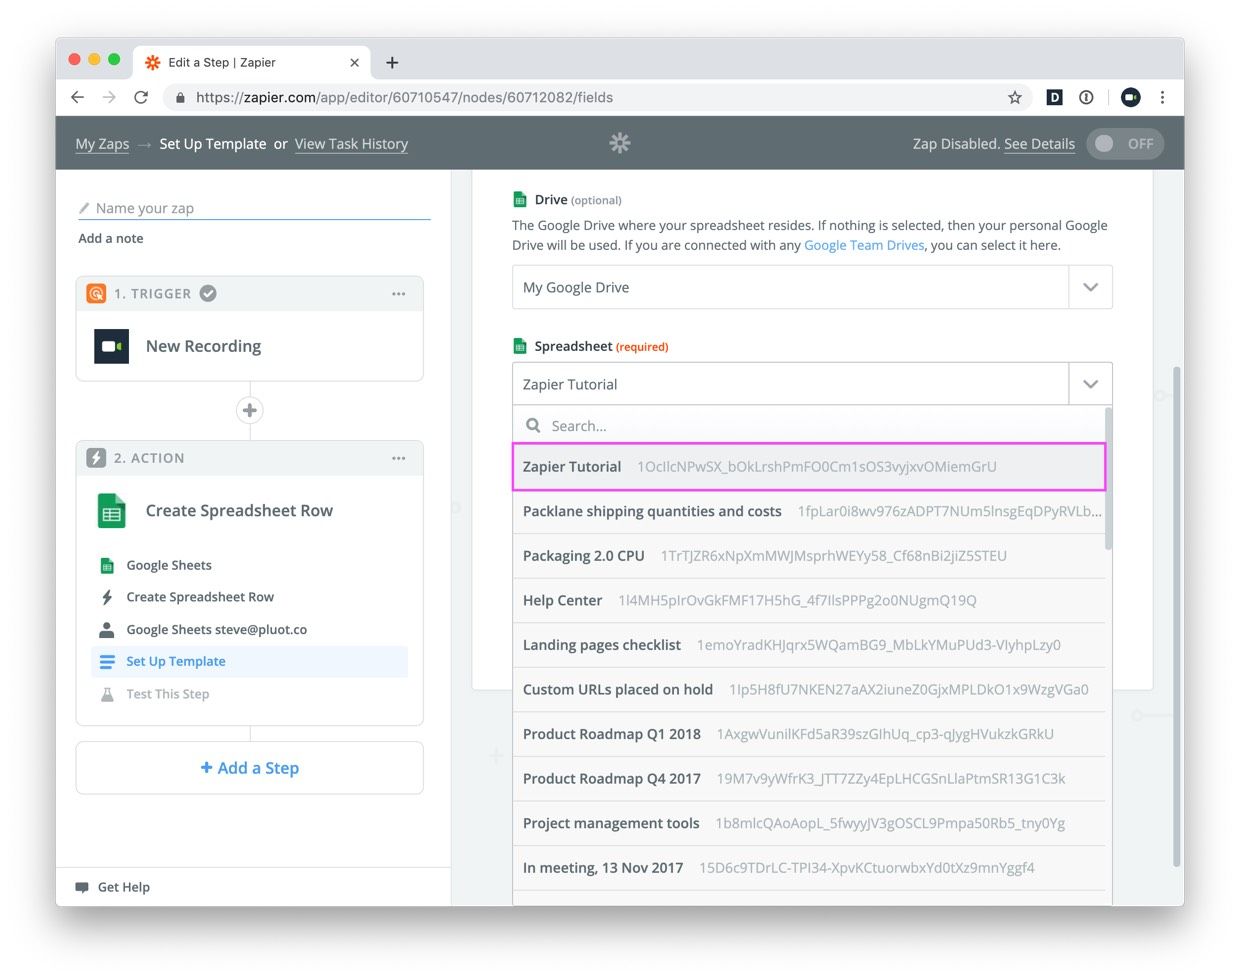Choose In meeting, 13 Nov 2017
Image resolution: width=1240 pixels, height=980 pixels.
pos(809,868)
